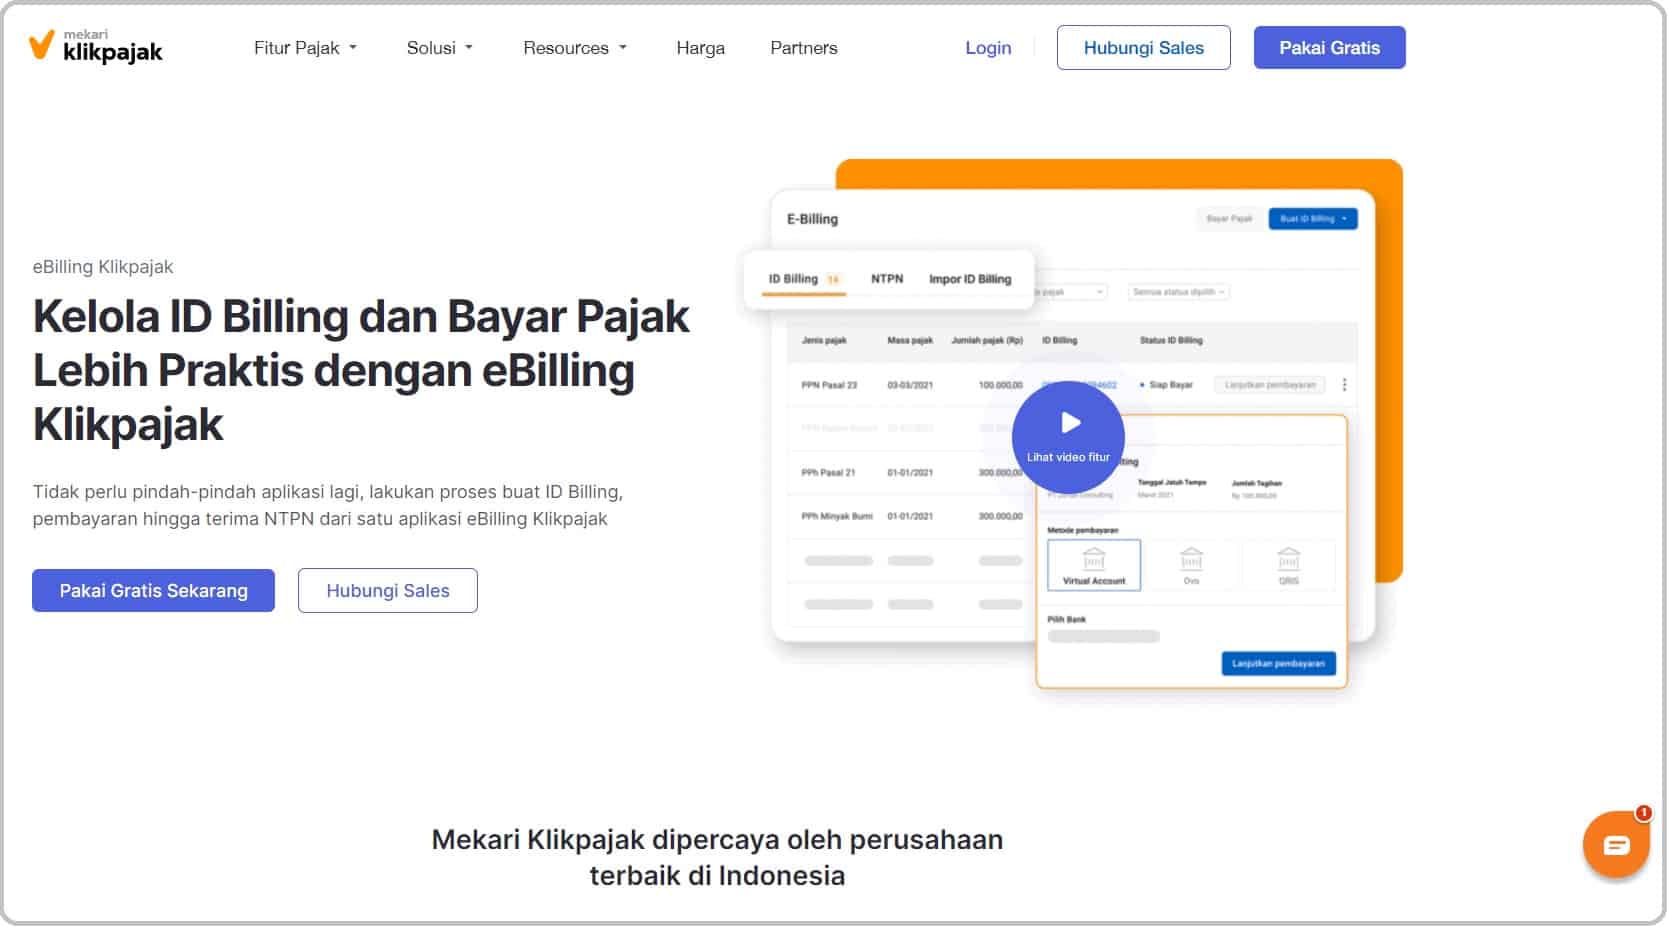Viewport: 1668px width, 927px height.
Task: Click Hubungi Sales below the headline
Action: (x=388, y=591)
